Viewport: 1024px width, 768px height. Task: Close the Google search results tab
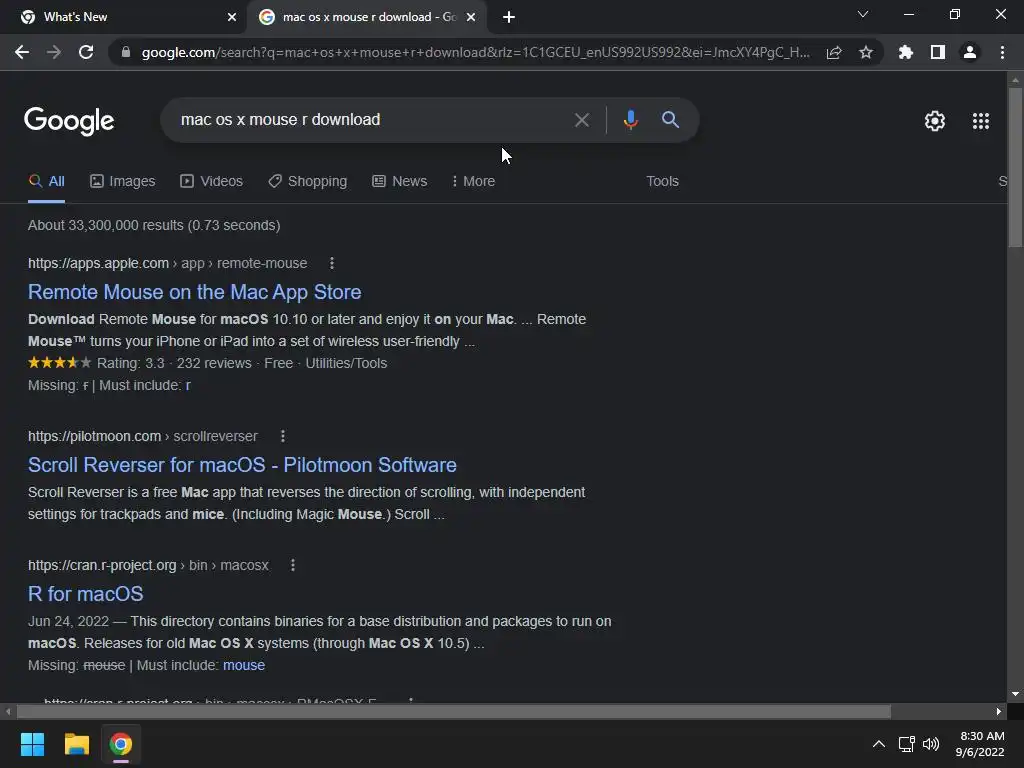(471, 18)
